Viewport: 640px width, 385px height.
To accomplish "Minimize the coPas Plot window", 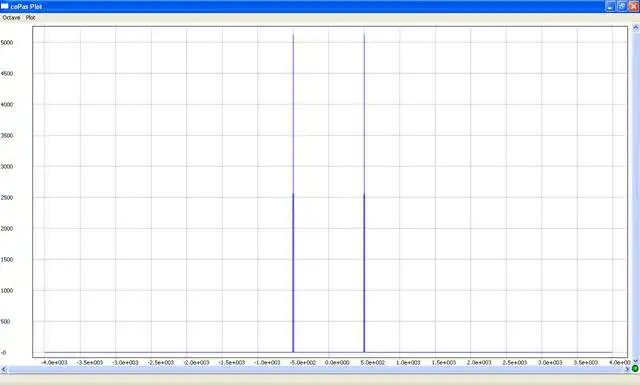I will click(x=610, y=6).
